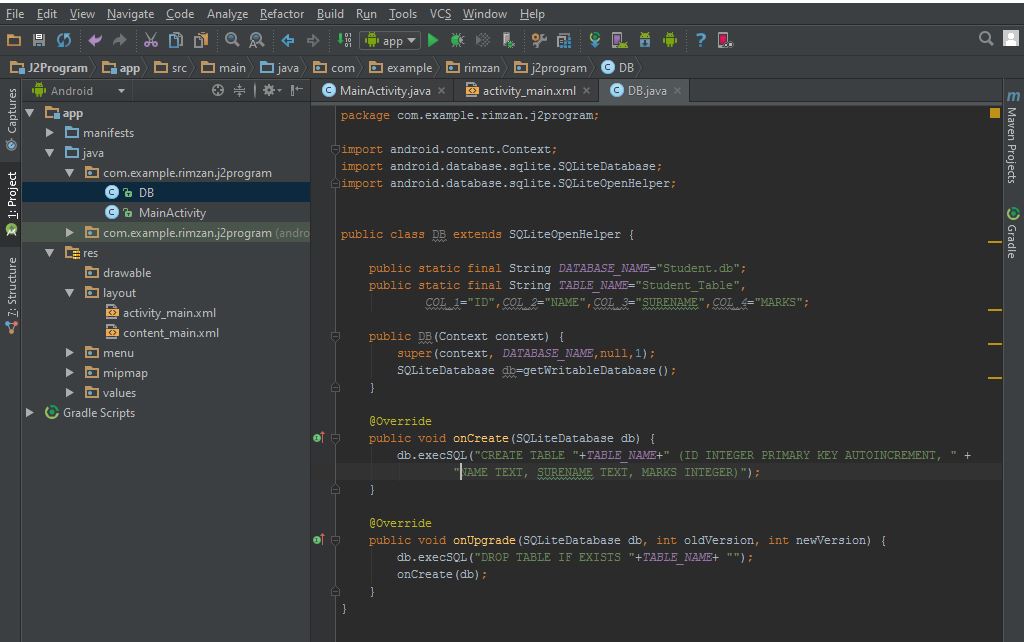
Task: Click the Save All floppy icon
Action: point(39,40)
